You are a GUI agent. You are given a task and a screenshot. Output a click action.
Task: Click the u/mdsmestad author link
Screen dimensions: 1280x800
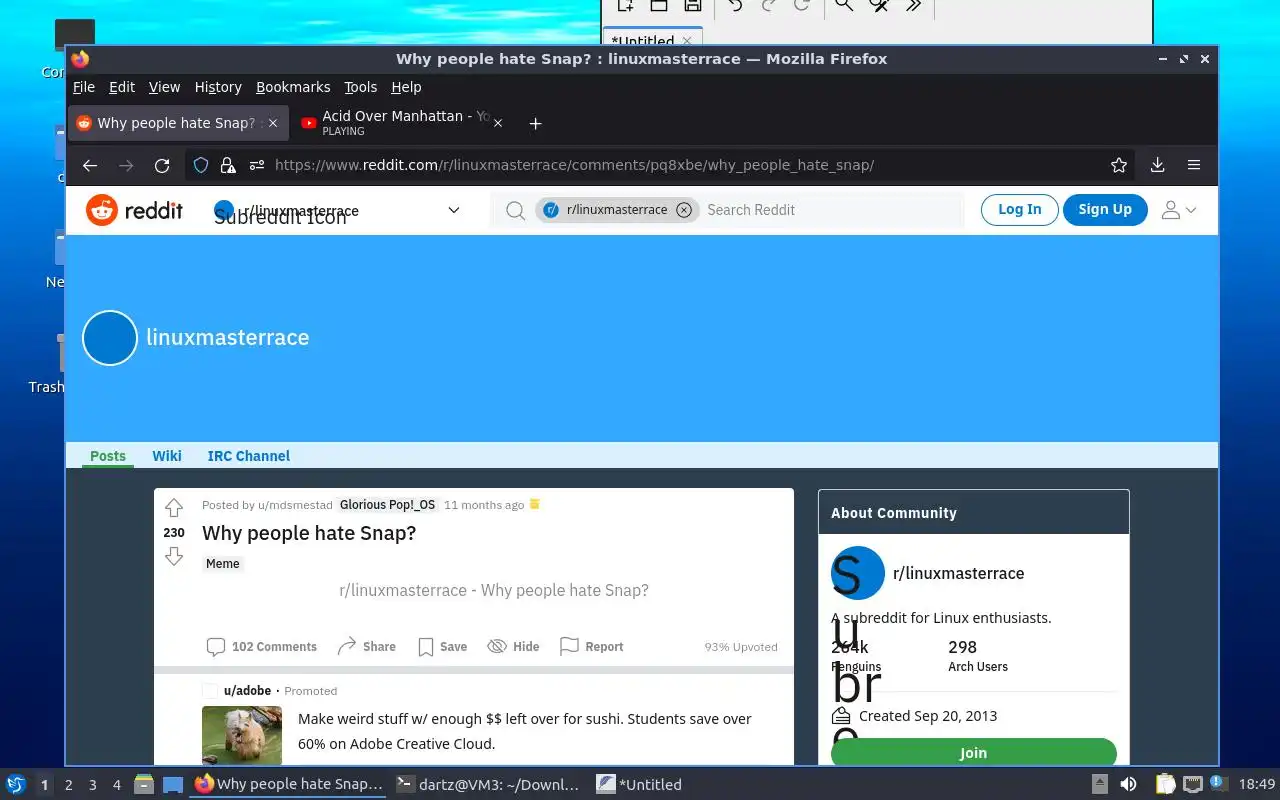click(x=295, y=505)
